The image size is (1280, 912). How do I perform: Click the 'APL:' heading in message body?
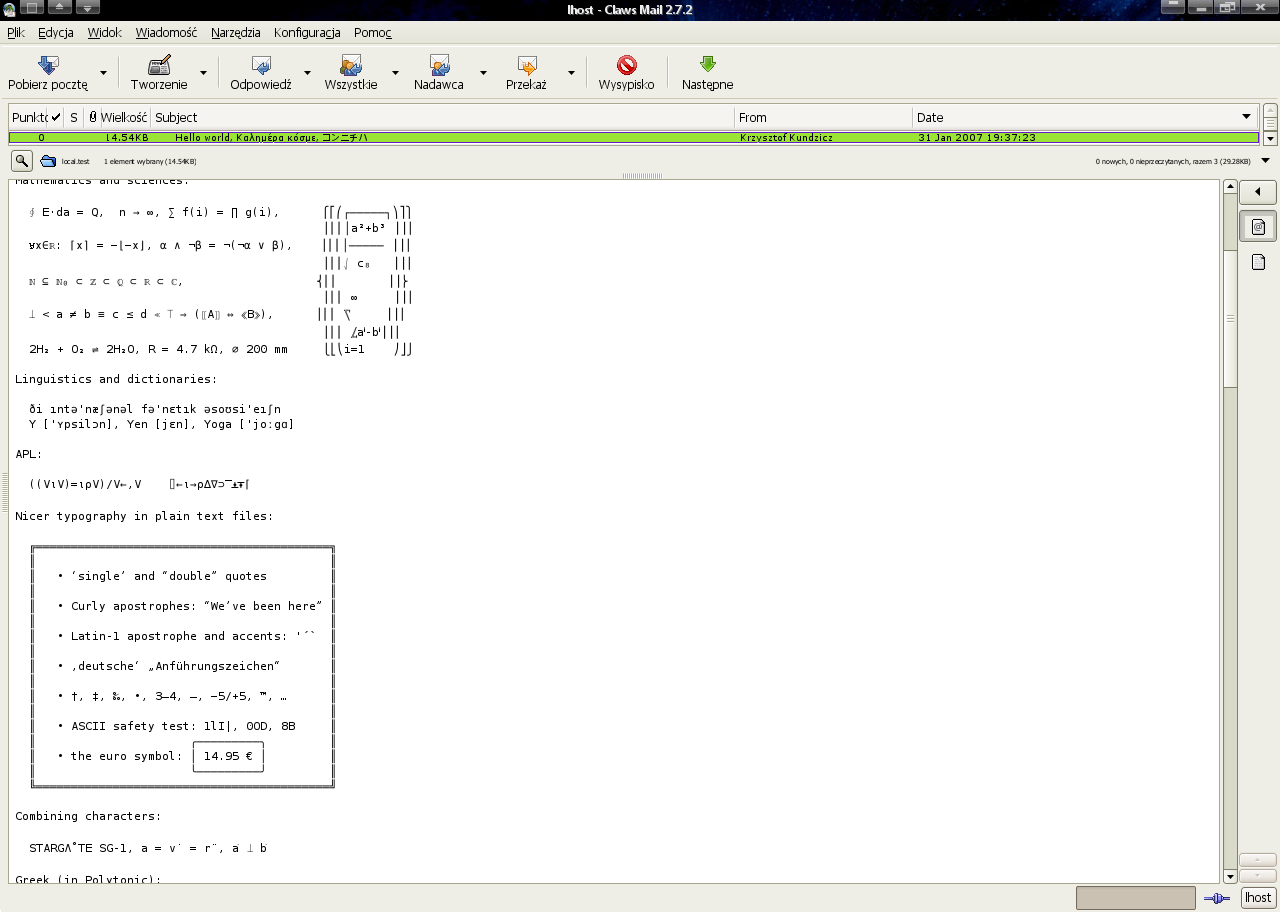(29, 454)
